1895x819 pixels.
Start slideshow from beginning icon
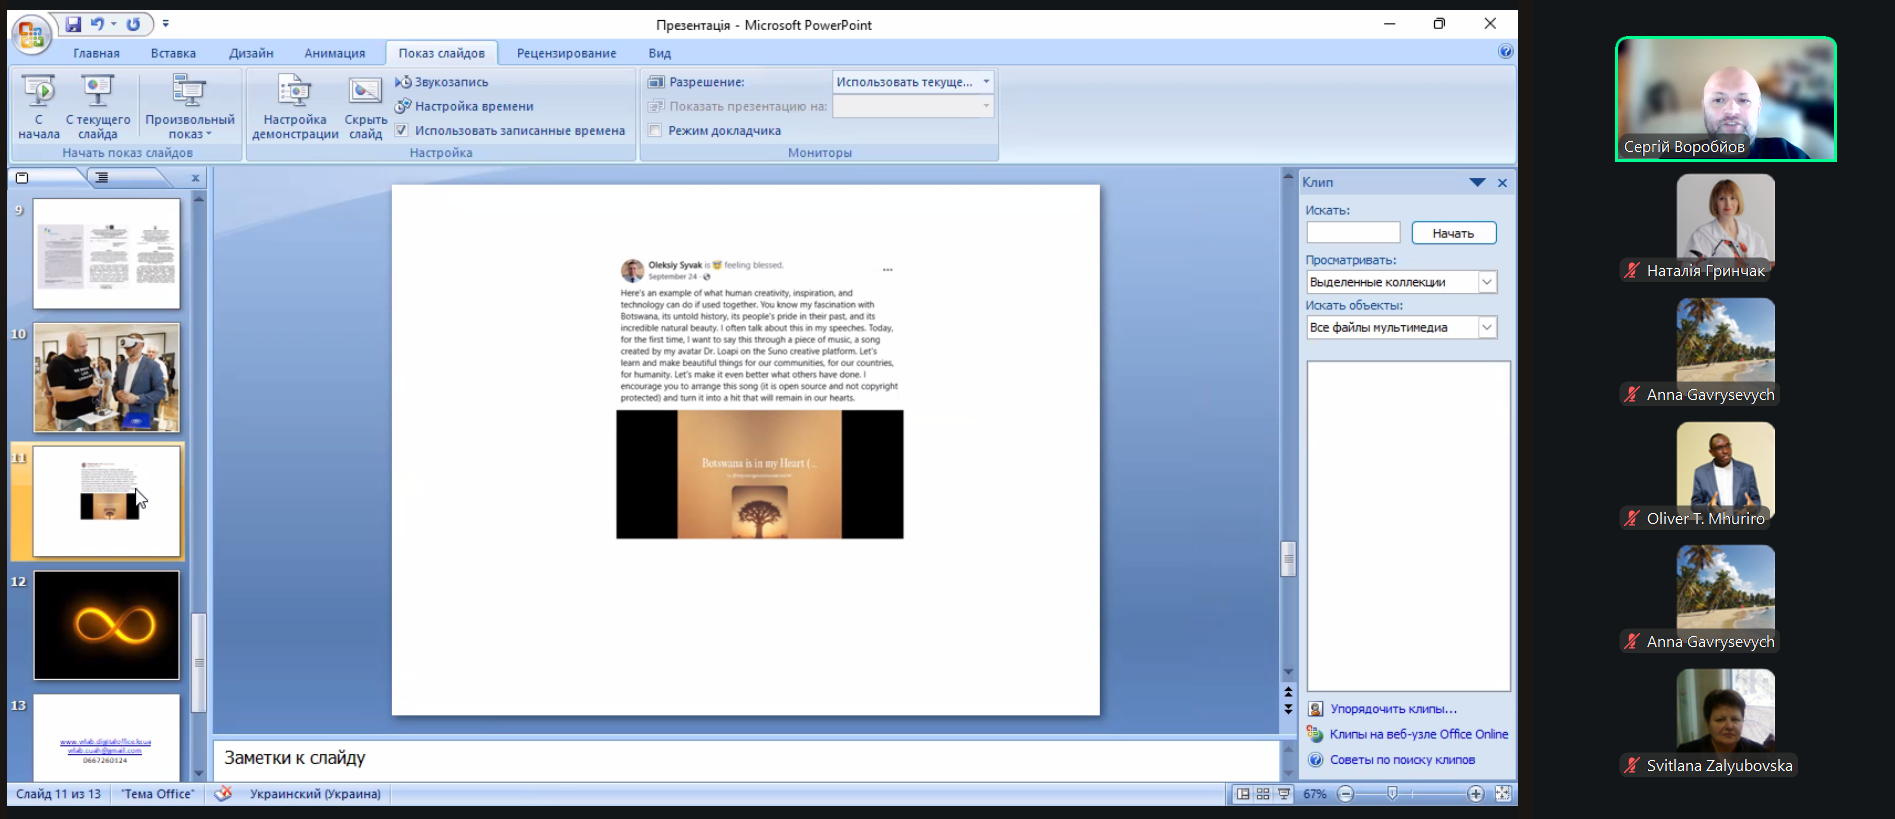point(39,93)
